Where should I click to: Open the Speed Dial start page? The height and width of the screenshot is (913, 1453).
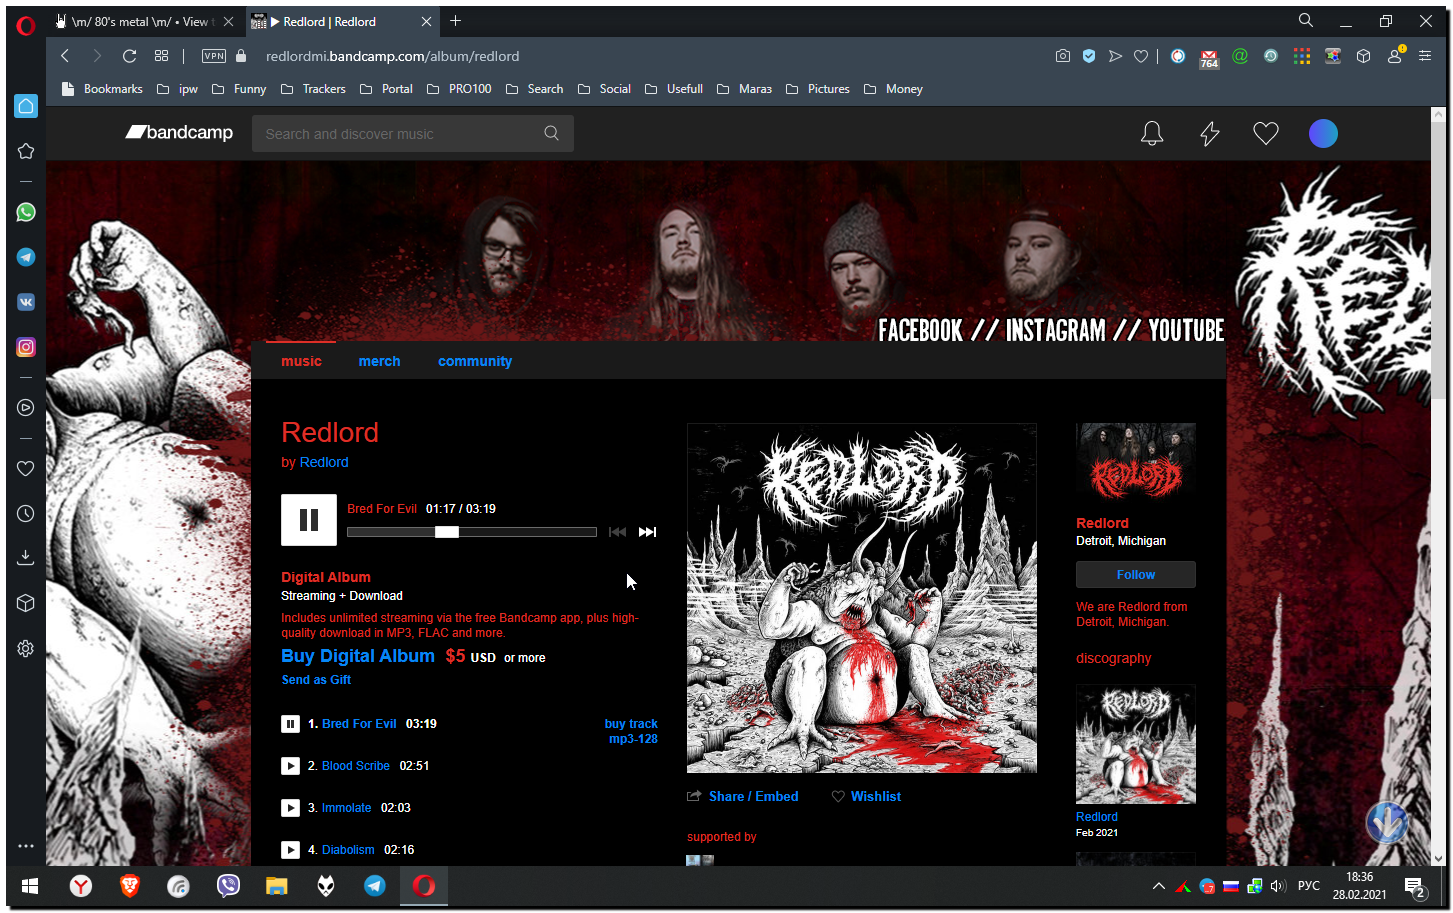pyautogui.click(x=161, y=56)
